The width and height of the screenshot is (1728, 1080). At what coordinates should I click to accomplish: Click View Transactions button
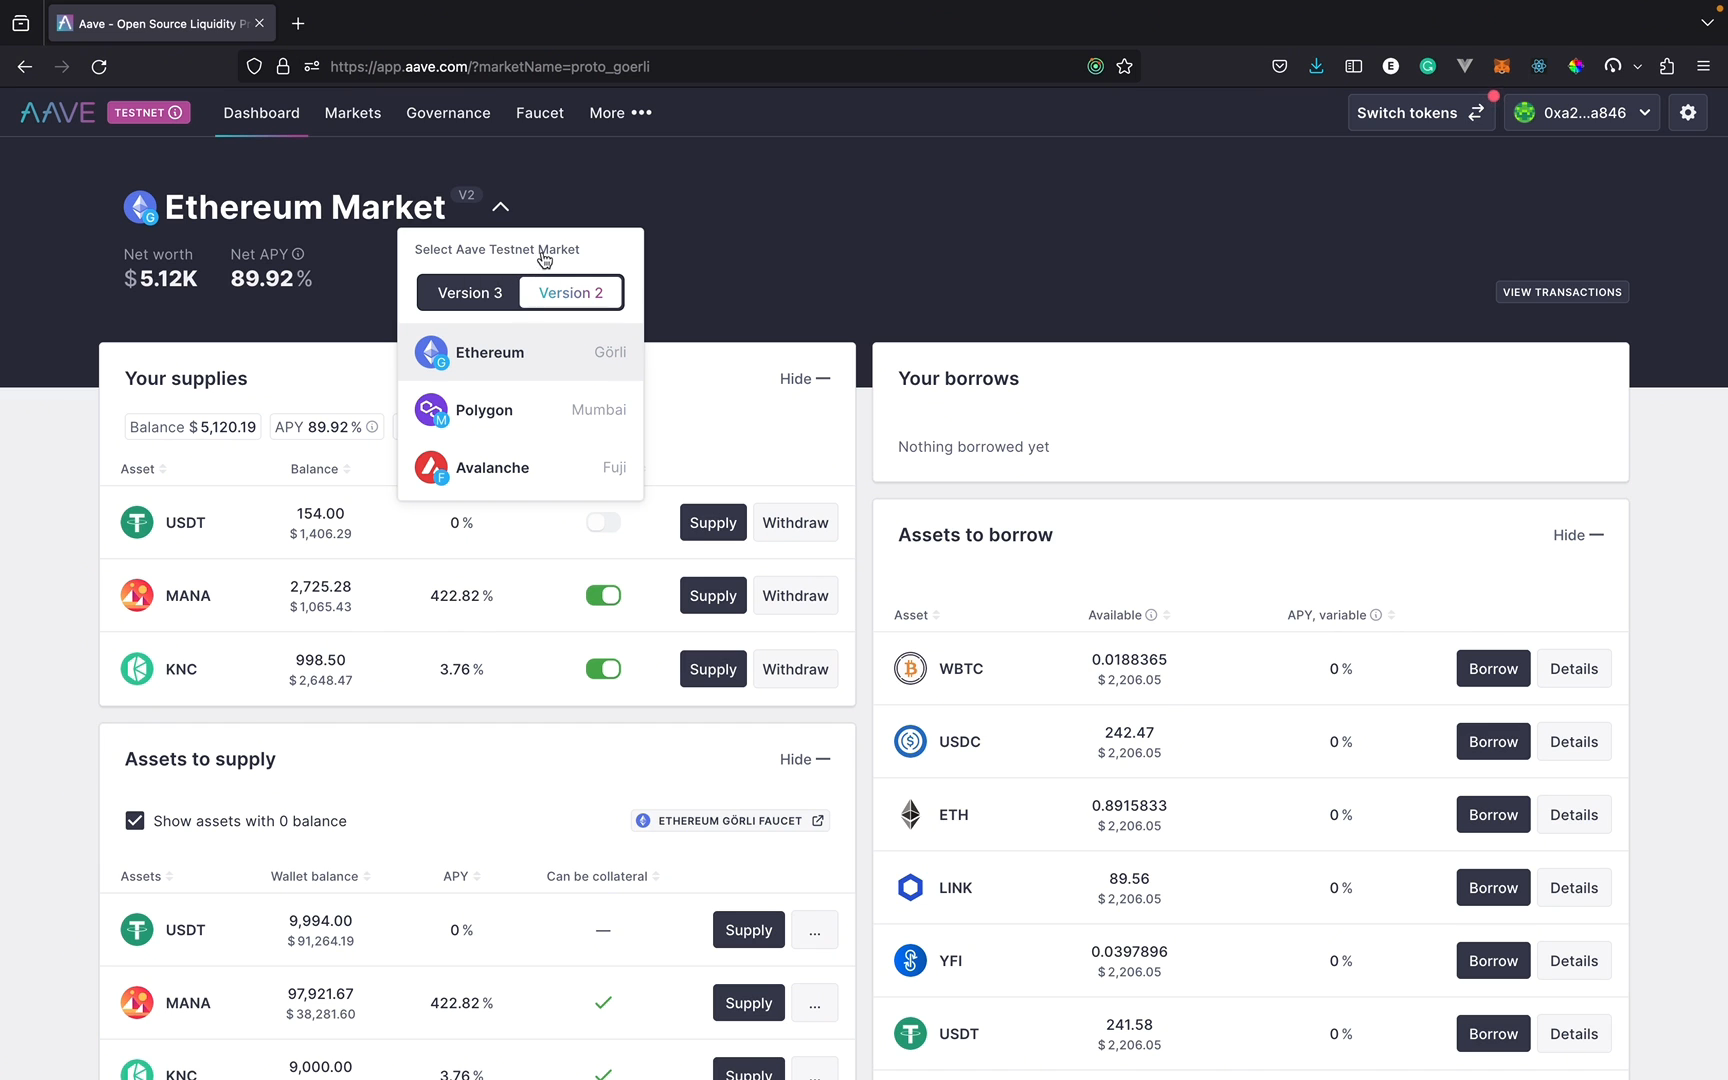(1562, 292)
